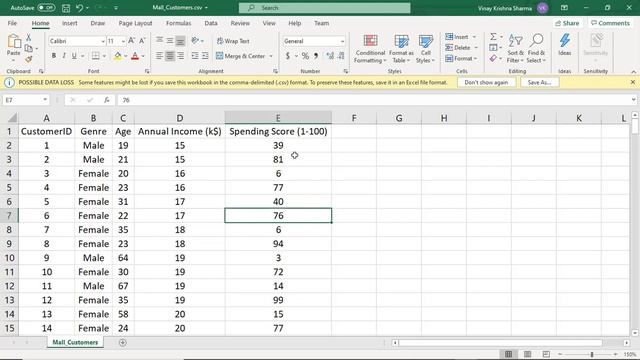Viewport: 640px width, 360px height.
Task: Toggle Italic formatting
Action: (x=64, y=56)
